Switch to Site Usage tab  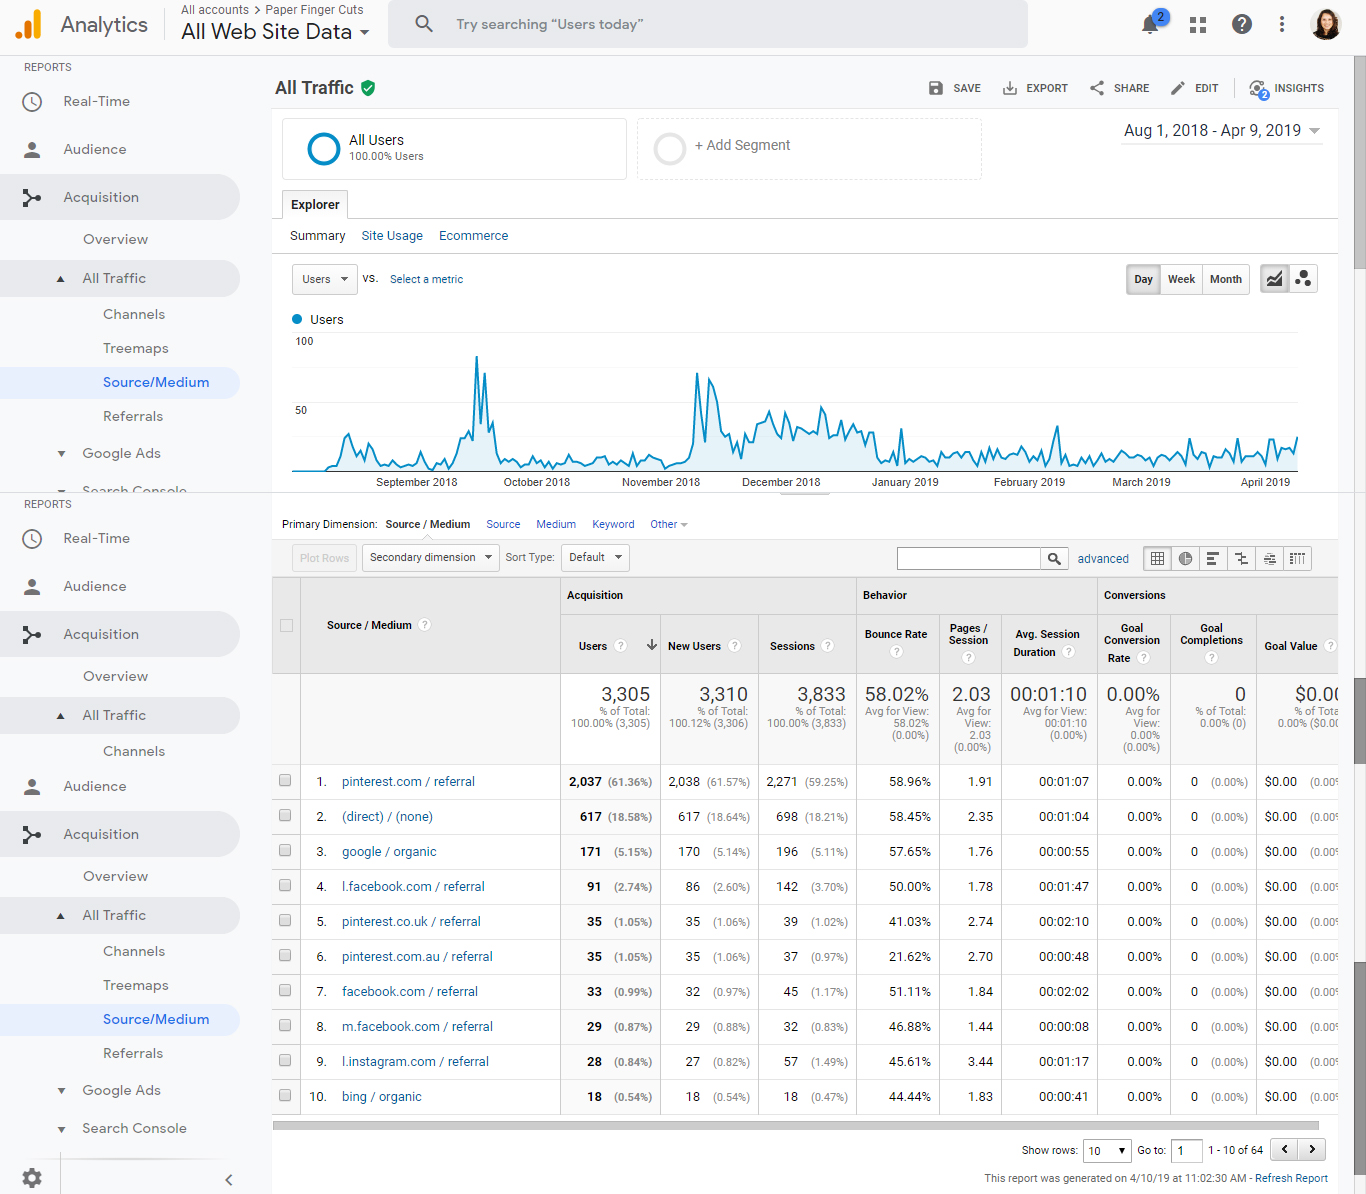coord(392,236)
